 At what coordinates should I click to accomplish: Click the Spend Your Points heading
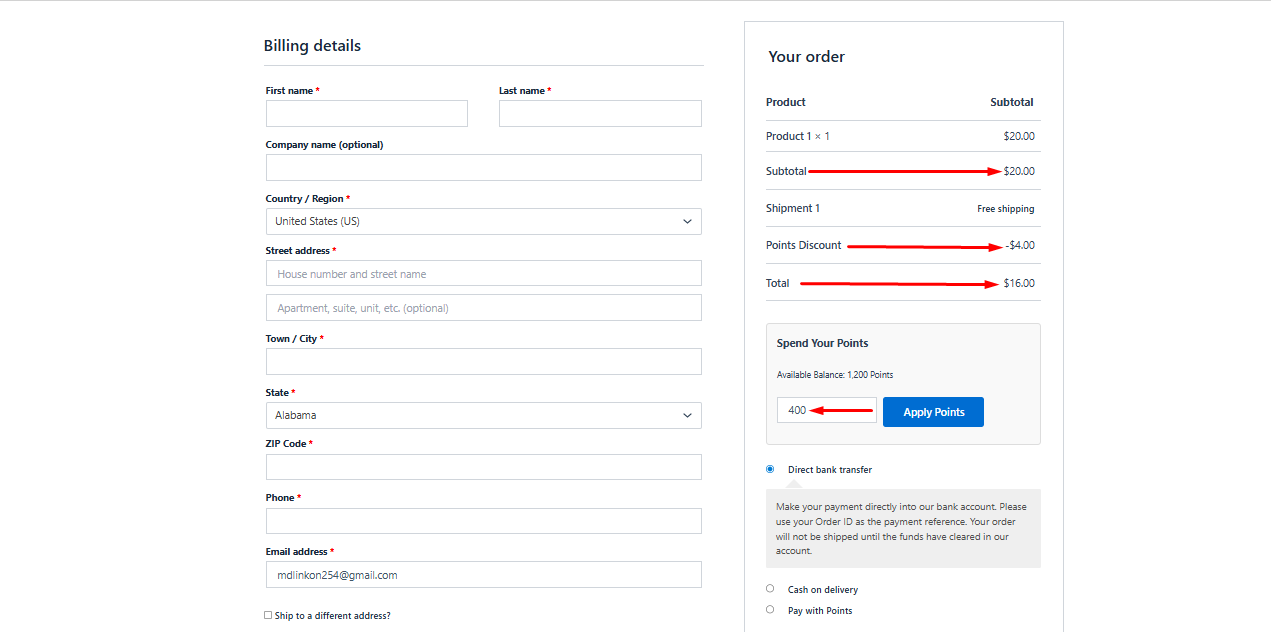click(x=822, y=343)
